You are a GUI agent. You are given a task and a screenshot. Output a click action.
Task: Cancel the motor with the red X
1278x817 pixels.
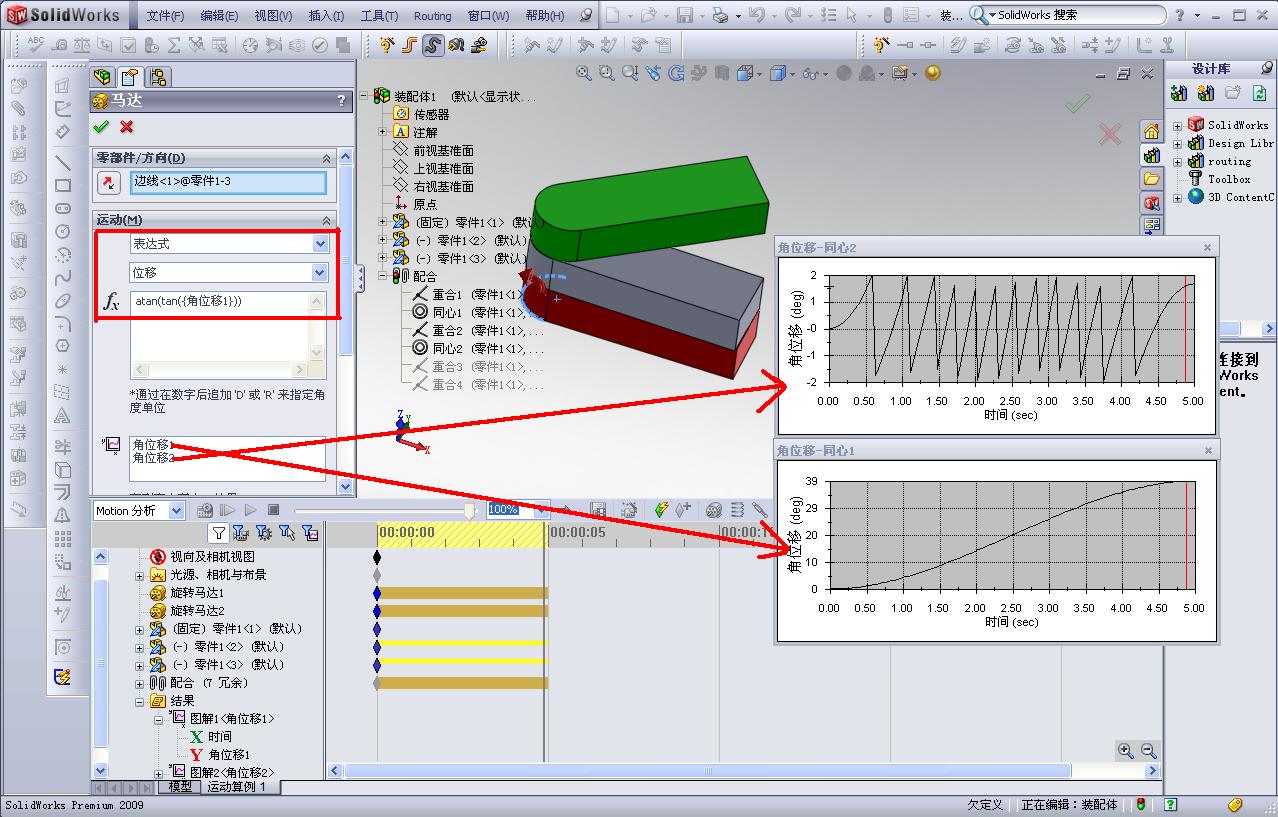(x=126, y=127)
